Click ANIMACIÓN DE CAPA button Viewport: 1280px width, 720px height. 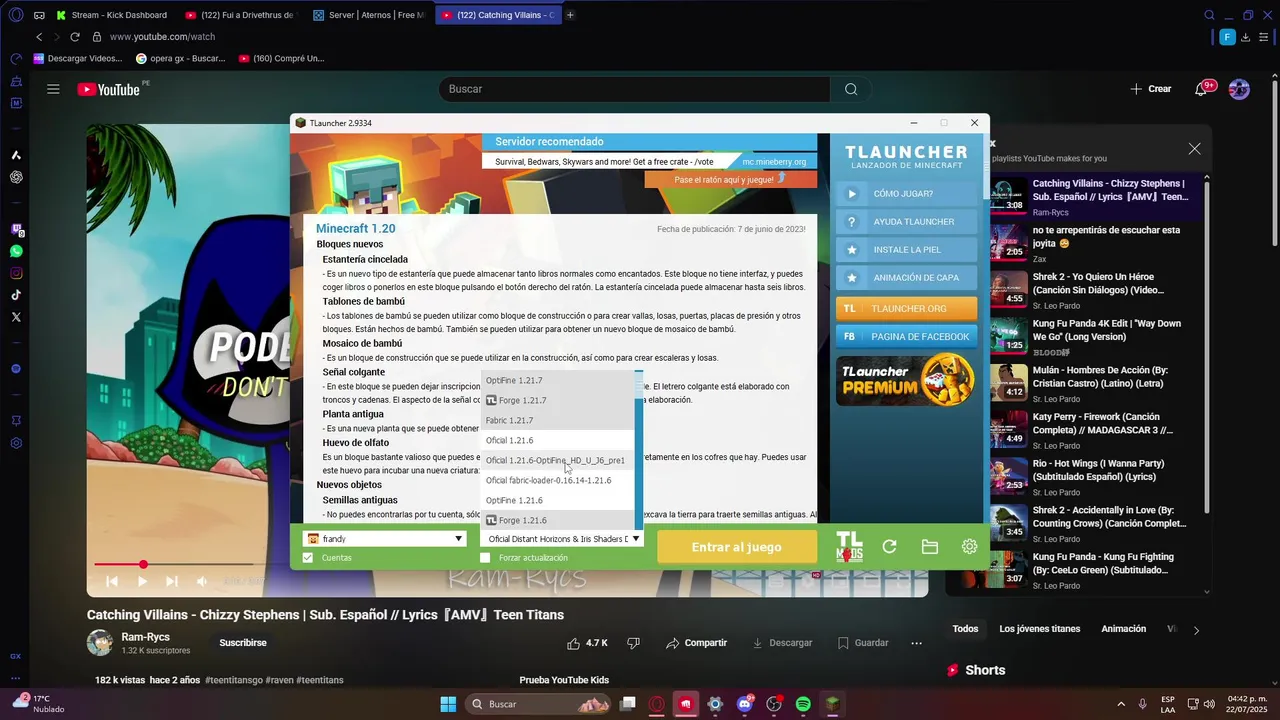(906, 278)
